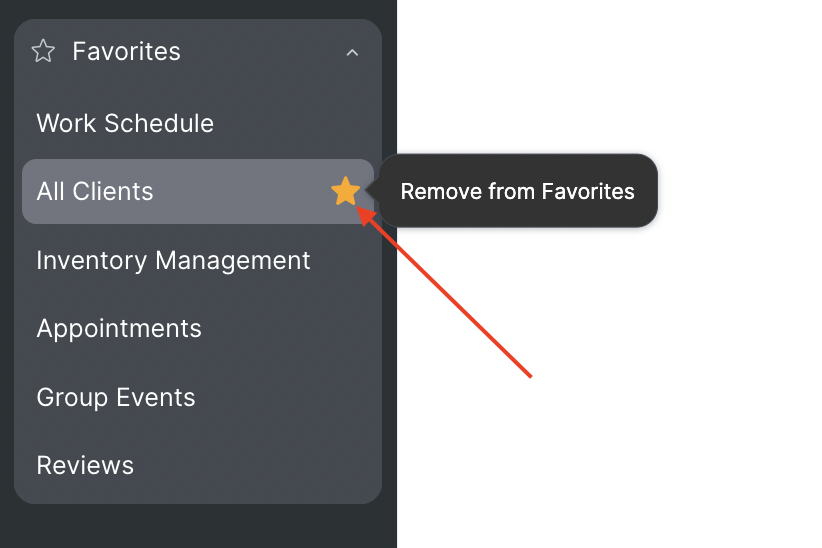Open Inventory Management from Favorites
Viewport: 822px width, 548px height.
173,260
